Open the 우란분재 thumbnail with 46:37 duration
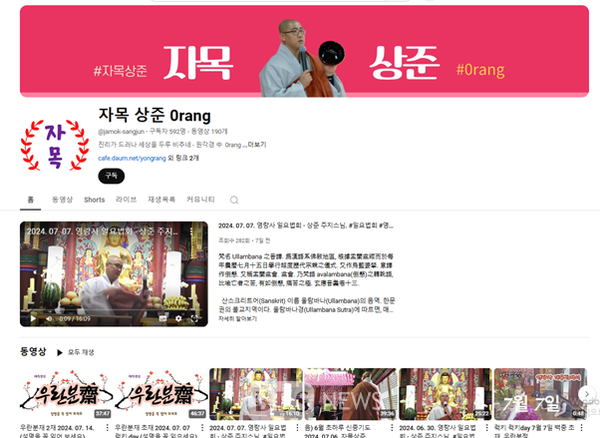600x438 pixels. (x=161, y=394)
